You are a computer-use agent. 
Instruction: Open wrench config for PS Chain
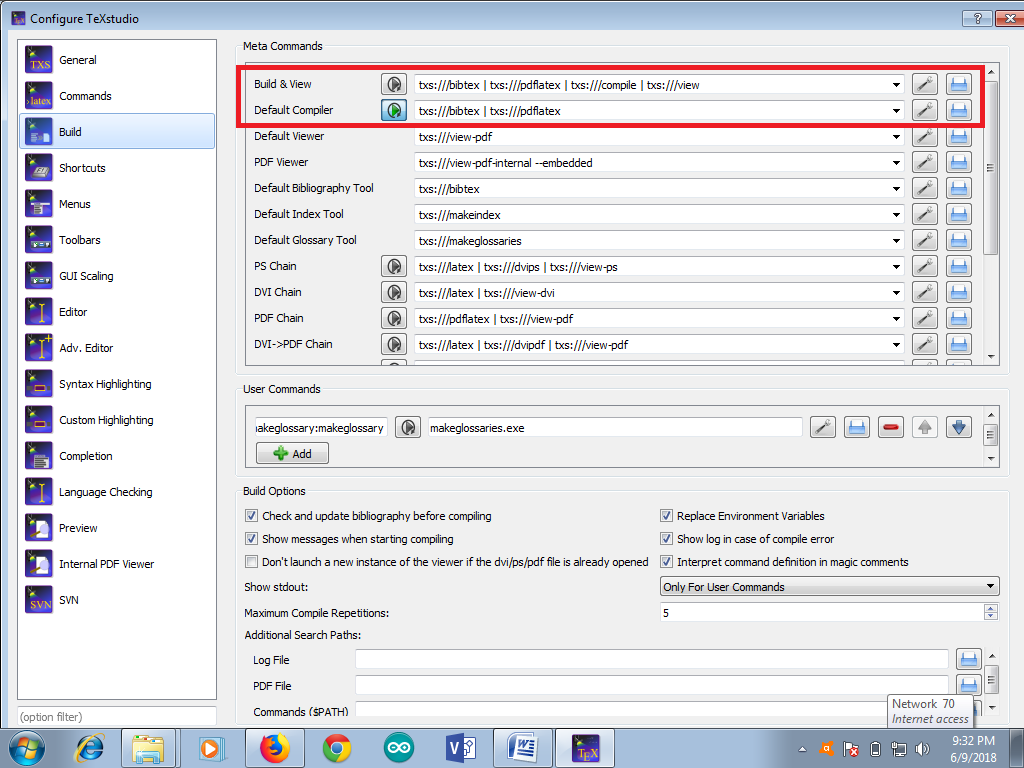[x=925, y=266]
